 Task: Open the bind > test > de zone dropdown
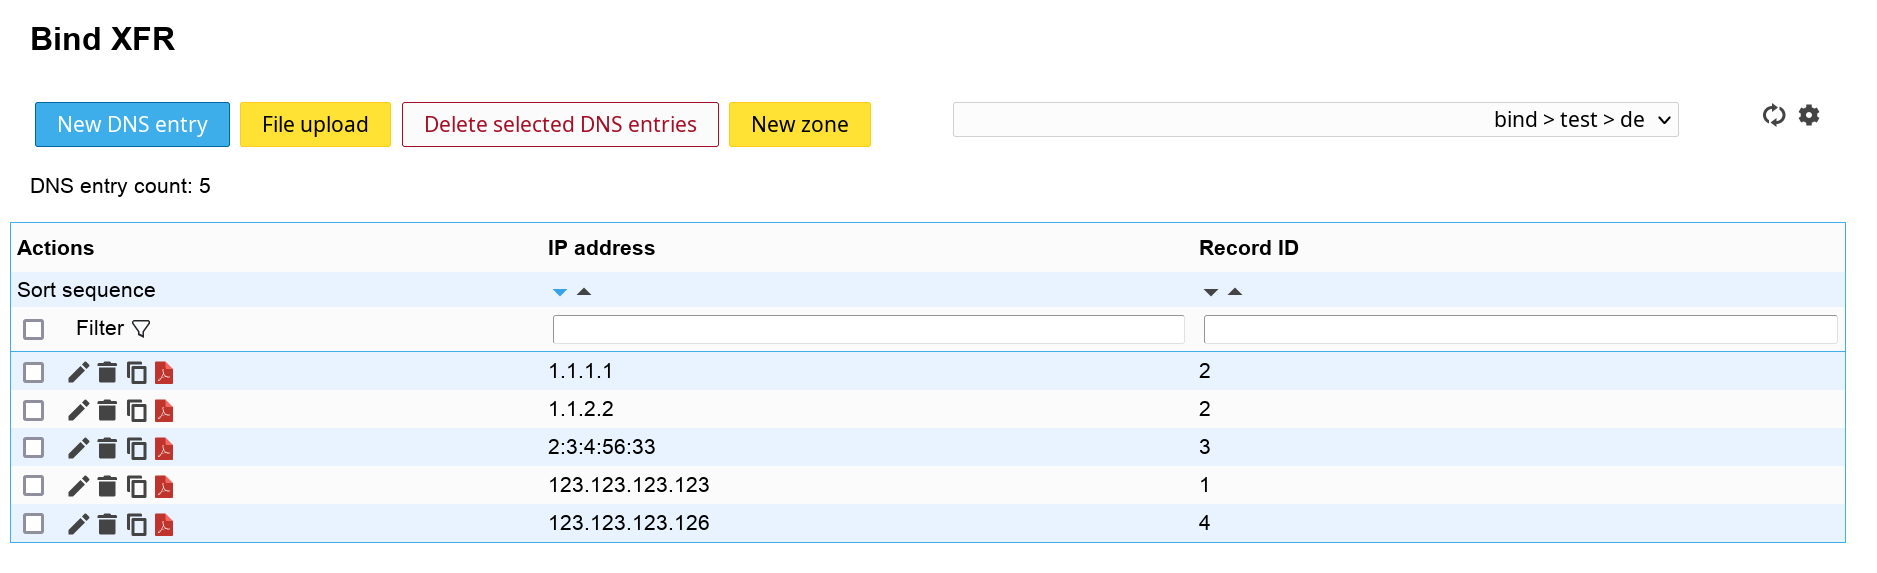click(x=1314, y=120)
